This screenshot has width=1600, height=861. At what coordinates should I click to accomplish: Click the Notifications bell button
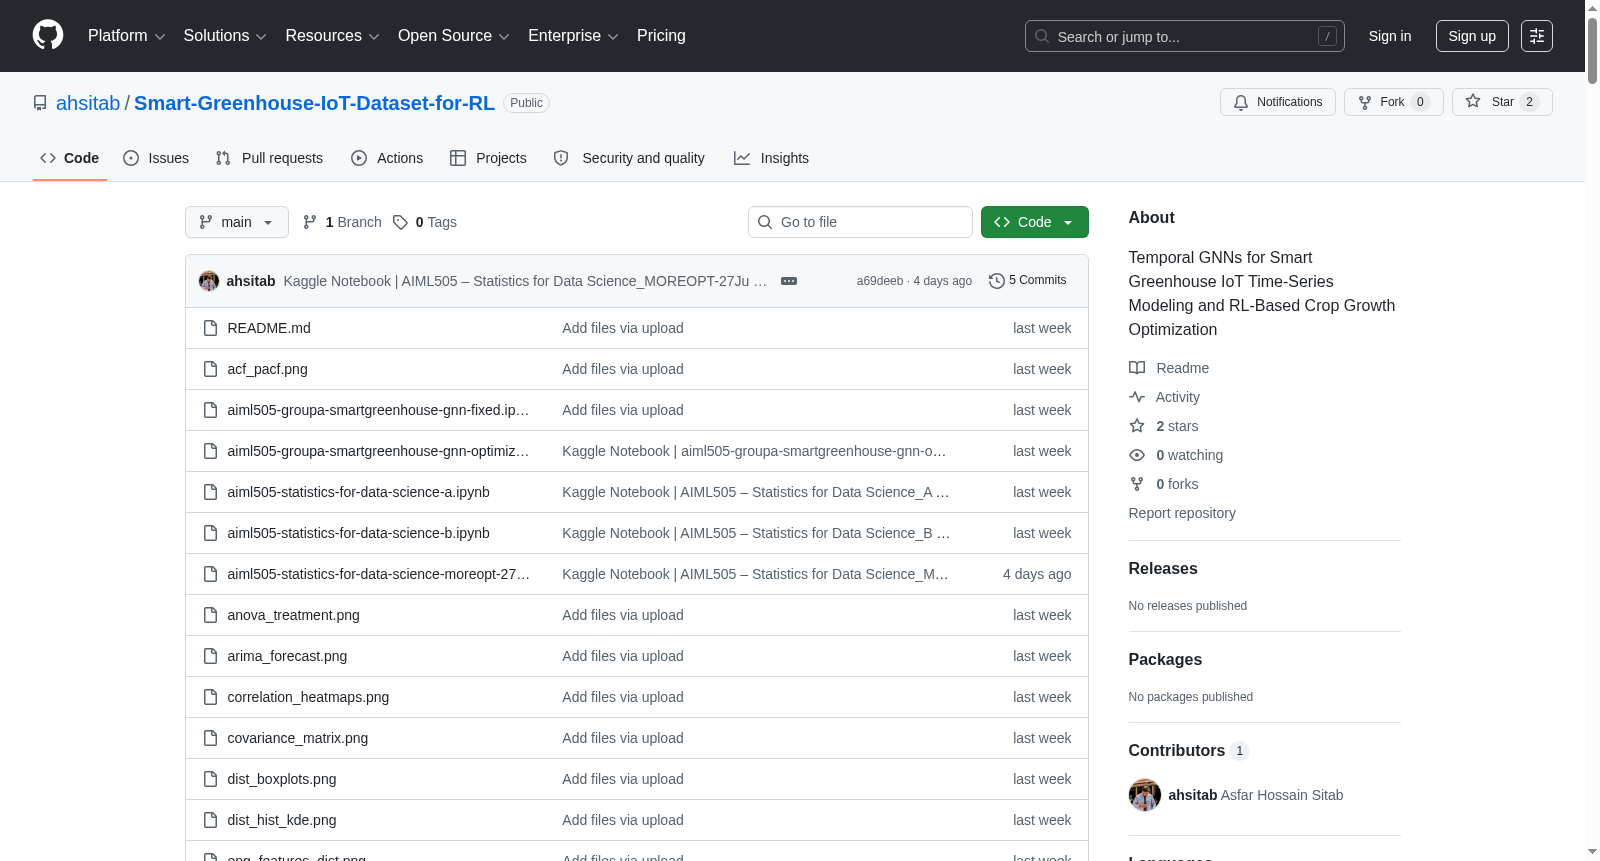(x=1277, y=102)
